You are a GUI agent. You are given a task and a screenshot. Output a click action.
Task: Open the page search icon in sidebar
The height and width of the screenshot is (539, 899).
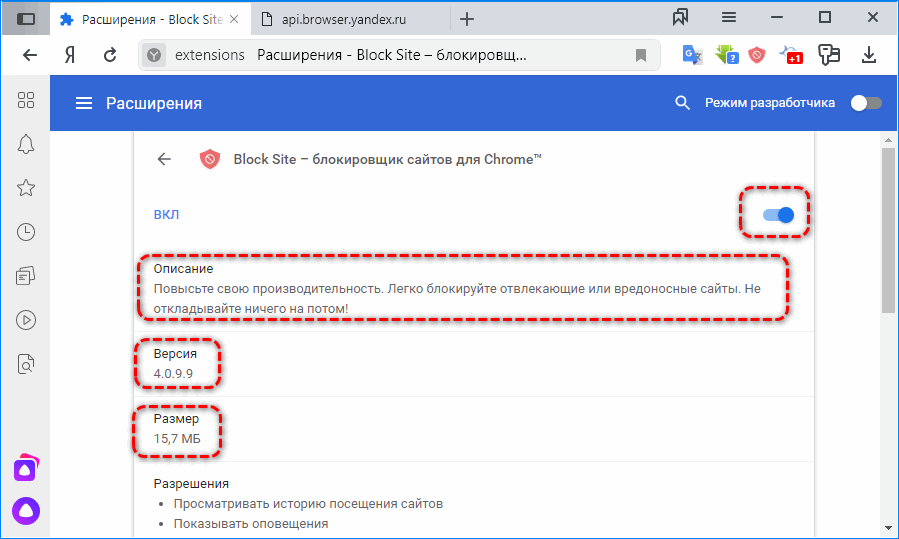(26, 364)
